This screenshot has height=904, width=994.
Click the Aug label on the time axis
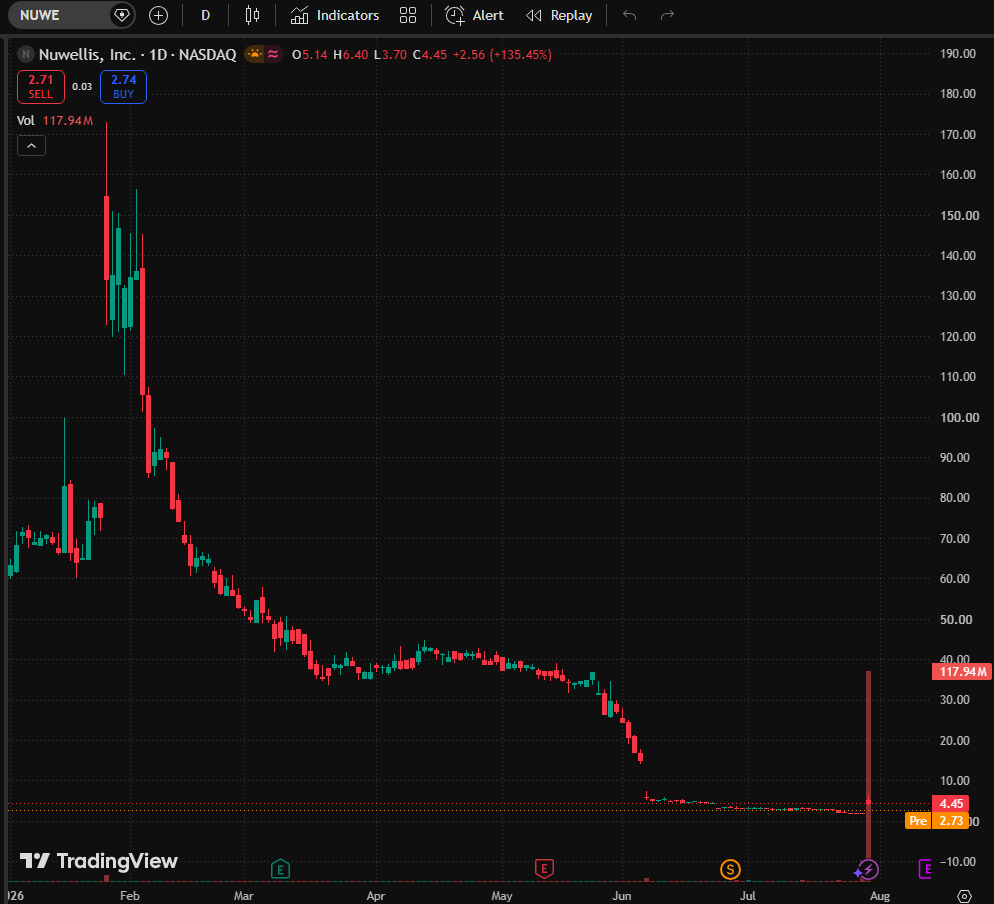point(880,896)
